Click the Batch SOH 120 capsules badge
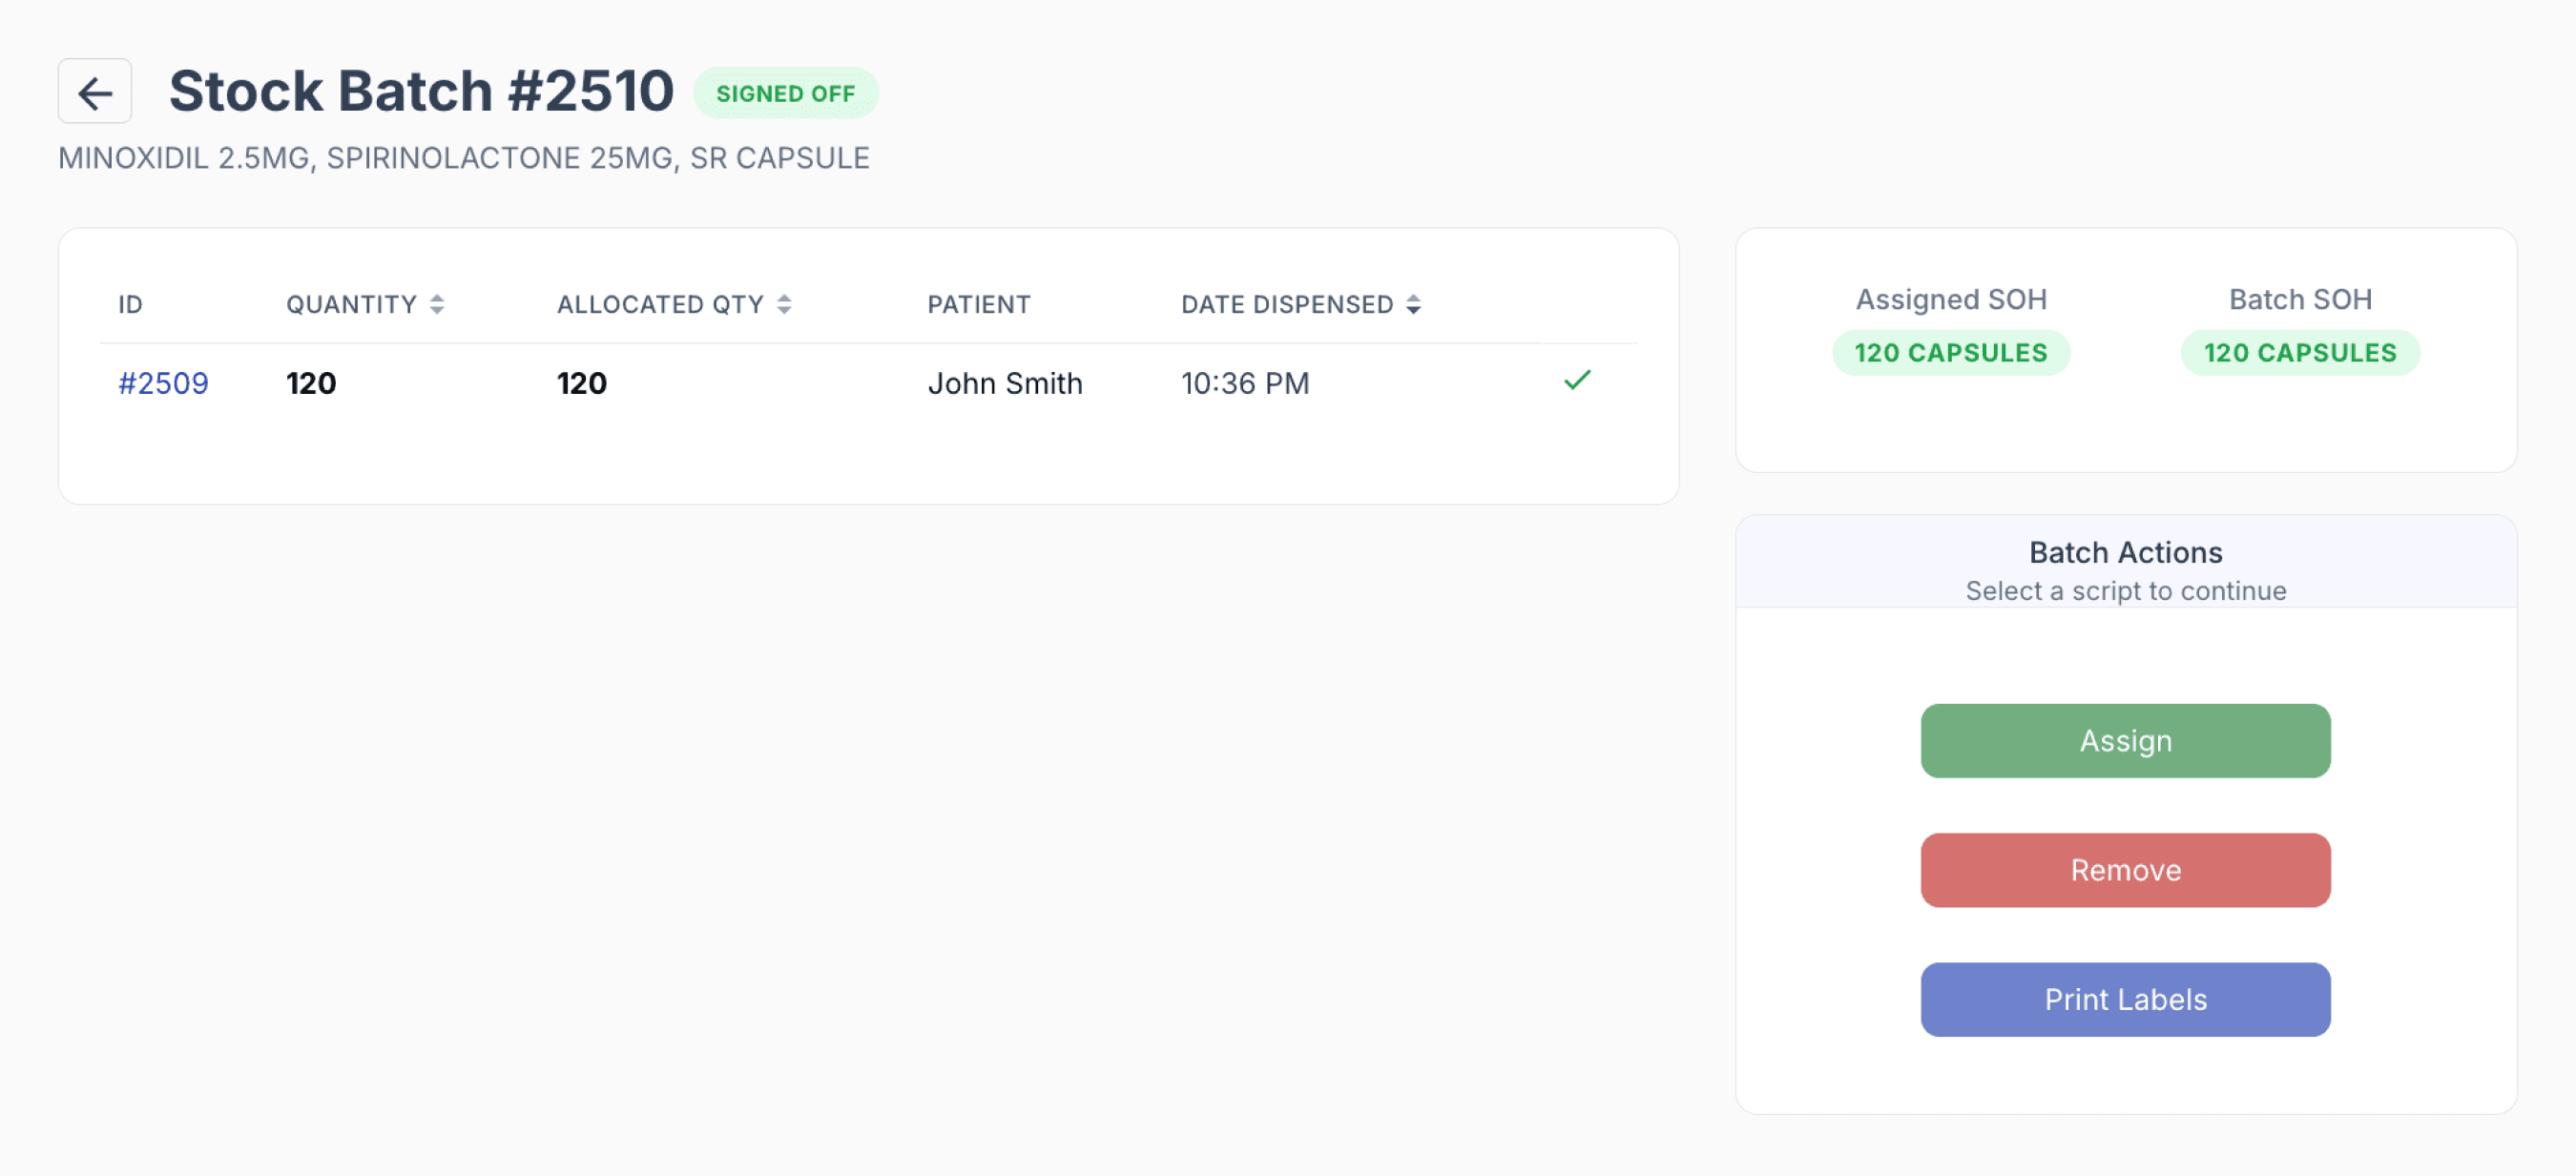 2300,353
